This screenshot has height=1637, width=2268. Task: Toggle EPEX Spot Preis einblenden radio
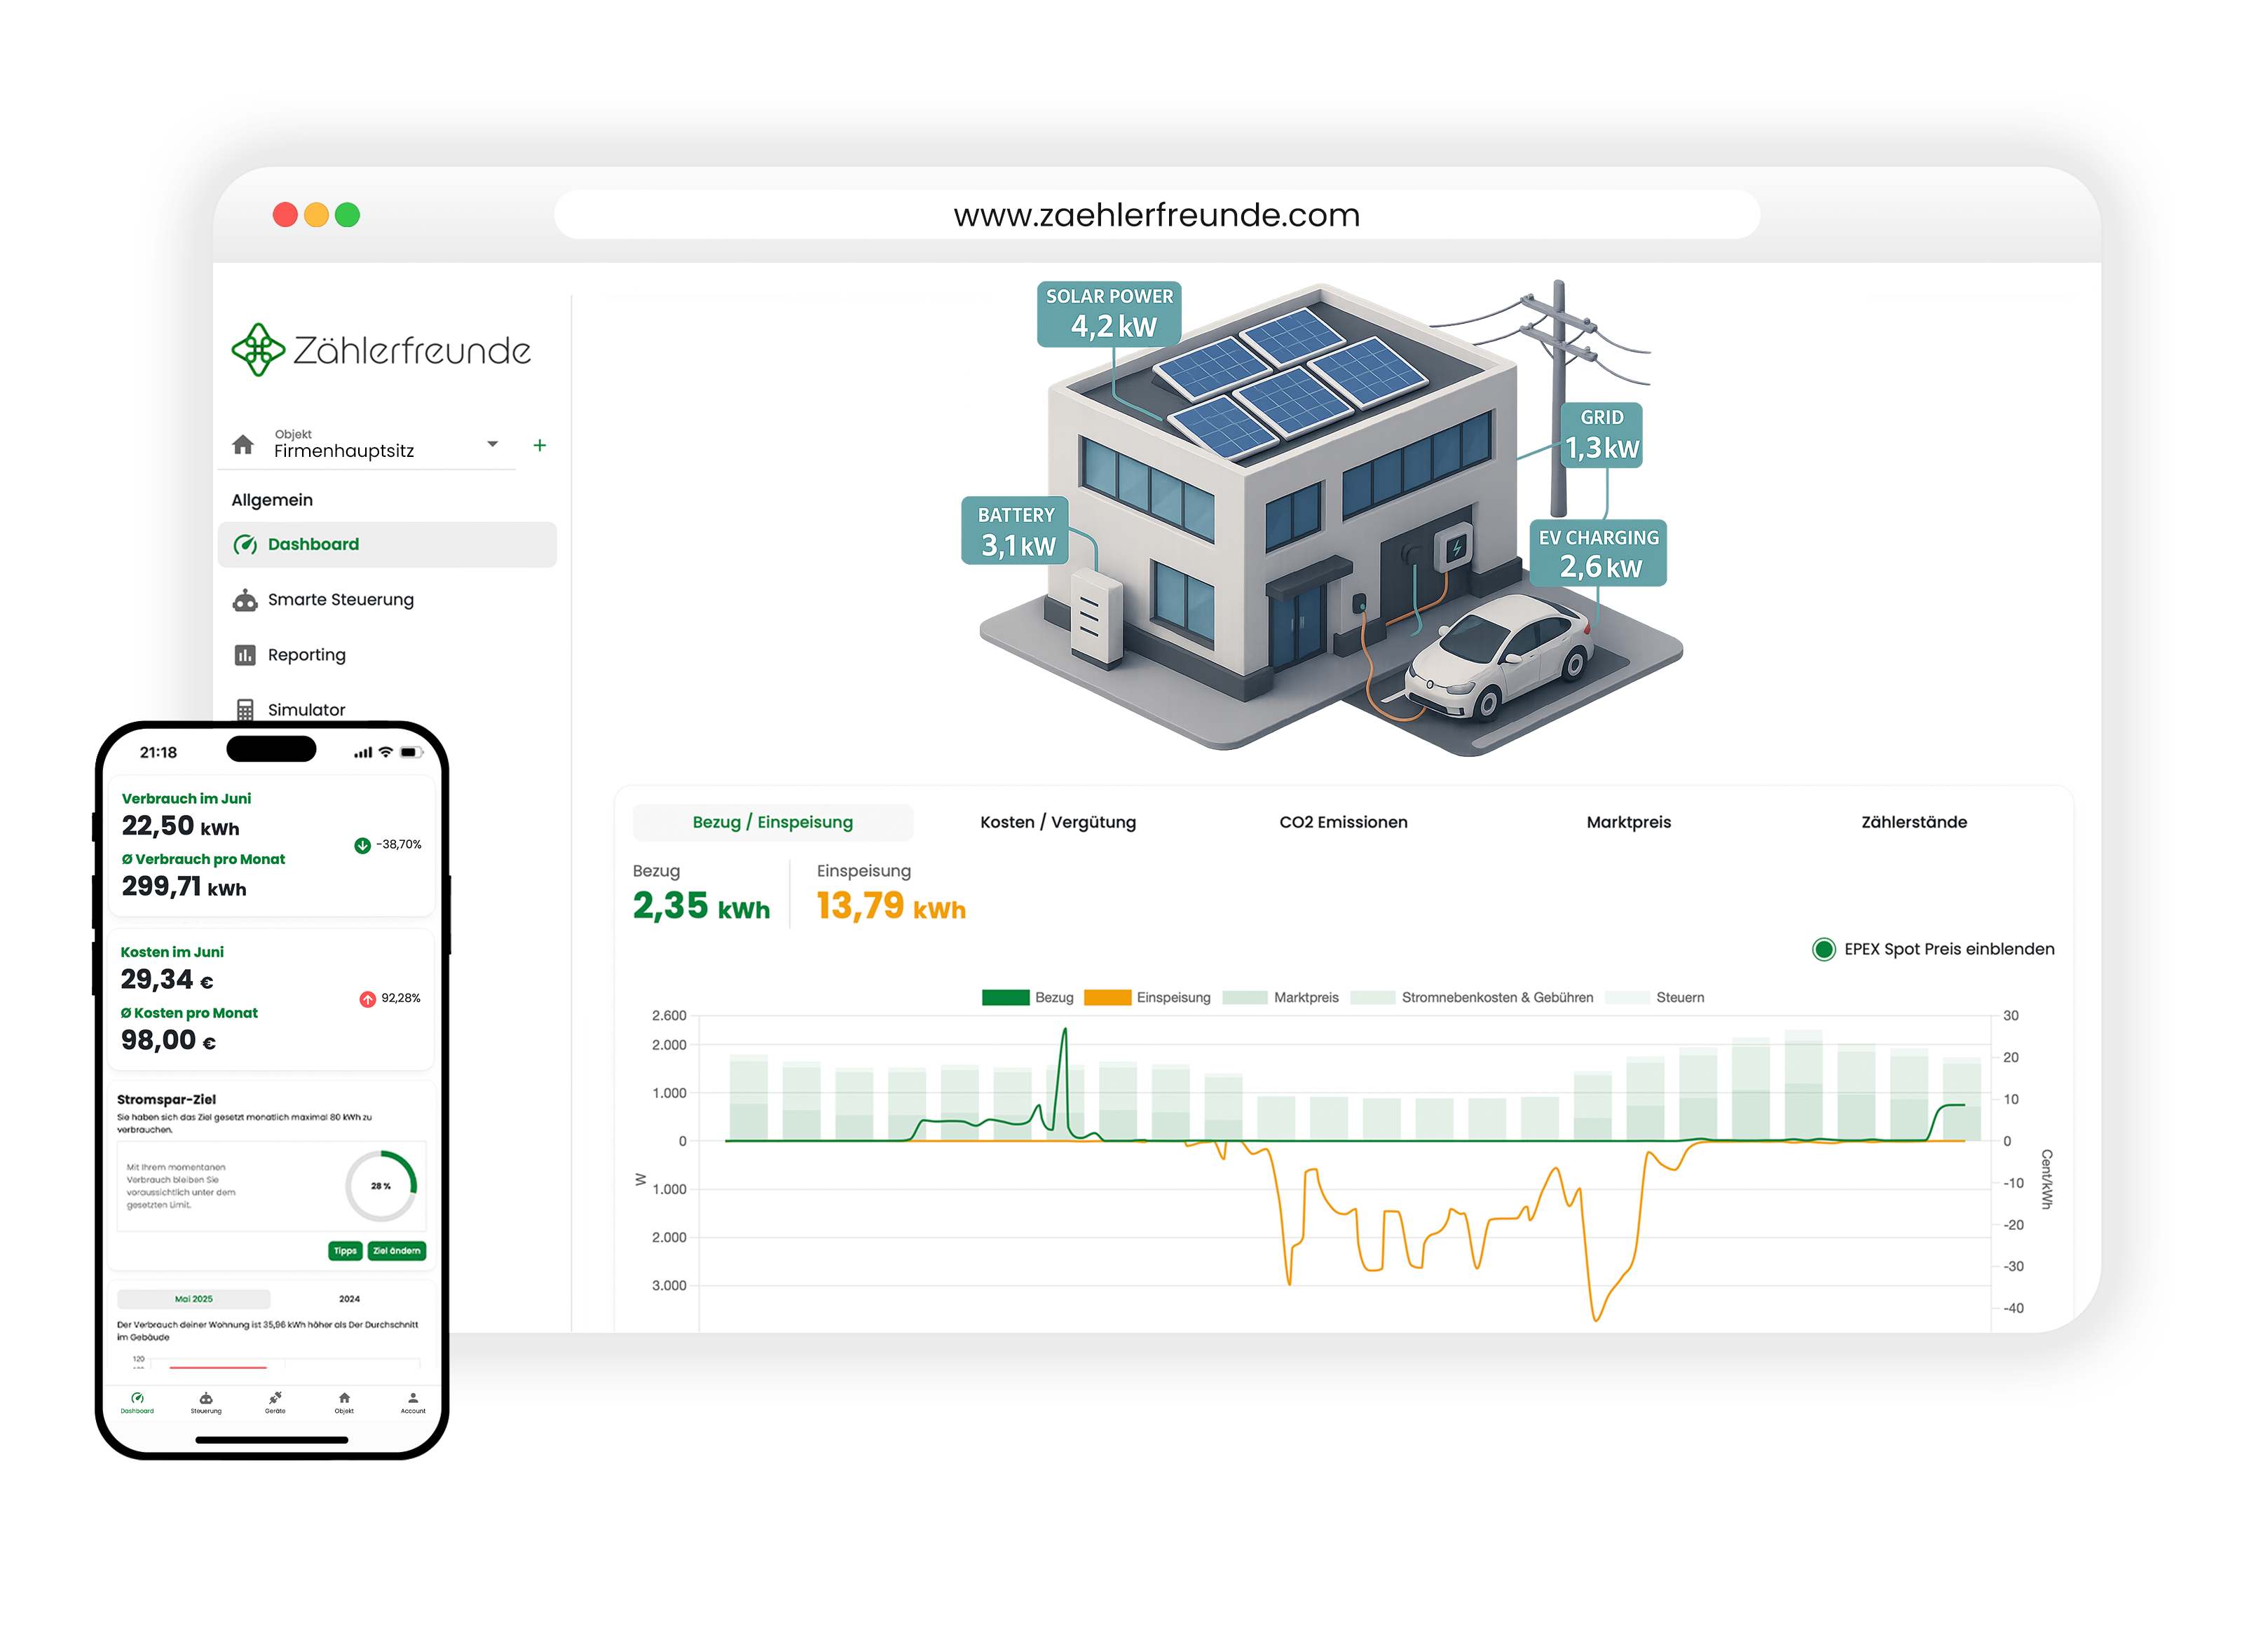(1824, 949)
